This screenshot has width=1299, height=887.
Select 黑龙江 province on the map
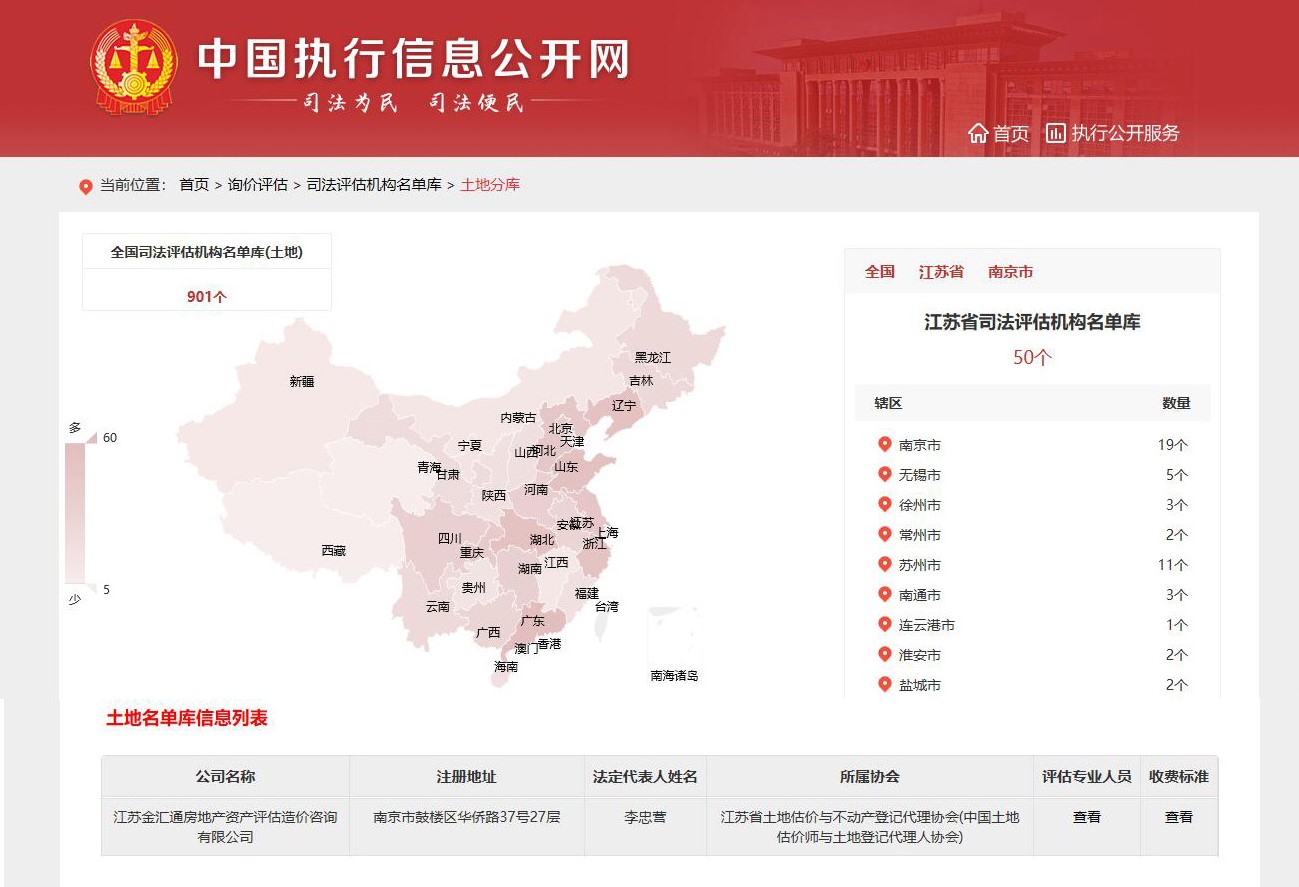652,357
